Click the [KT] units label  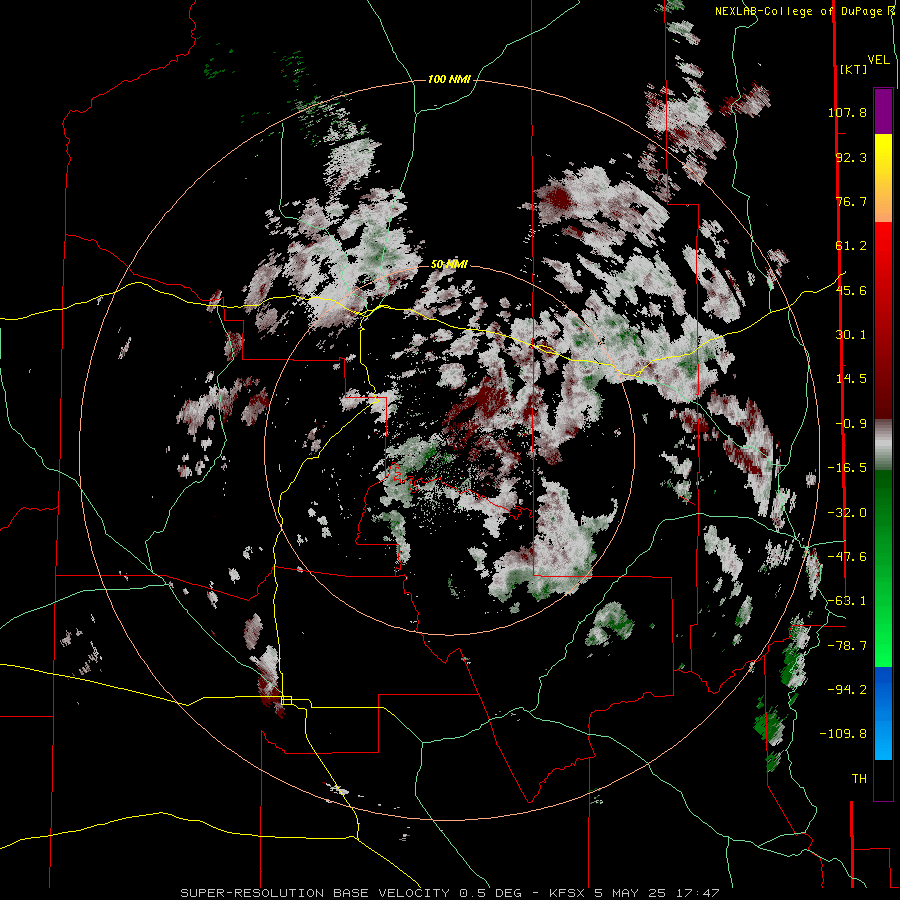click(853, 69)
